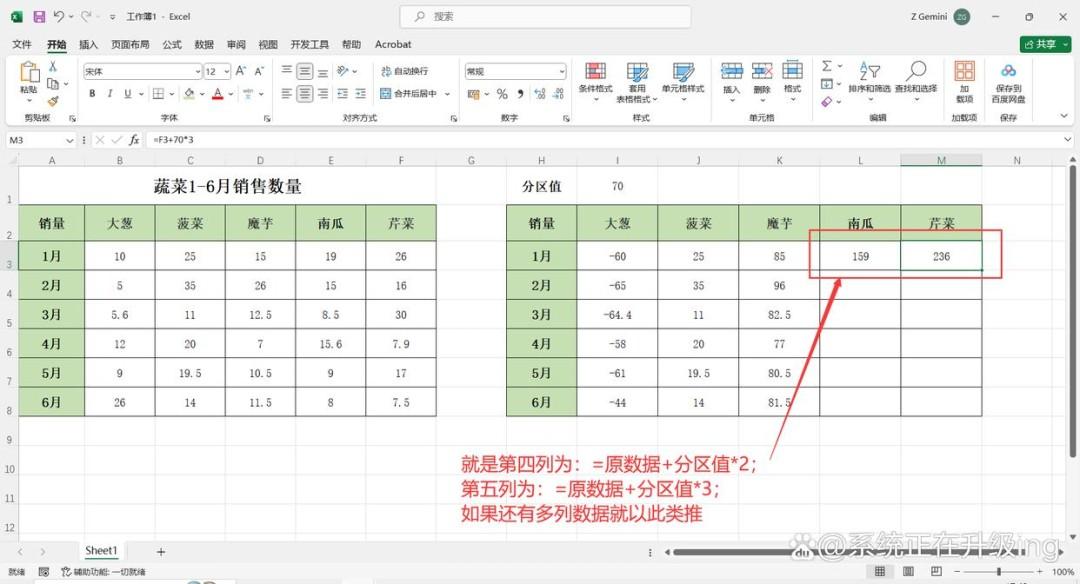
Task: Click the save to Baidu Netdisk icon
Action: pos(1008,81)
